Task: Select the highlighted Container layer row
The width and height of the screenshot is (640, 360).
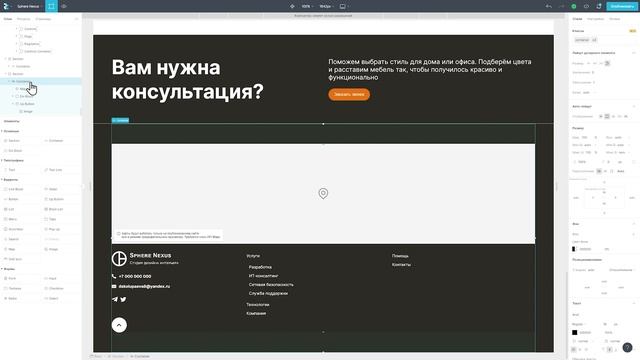Action: pos(40,81)
